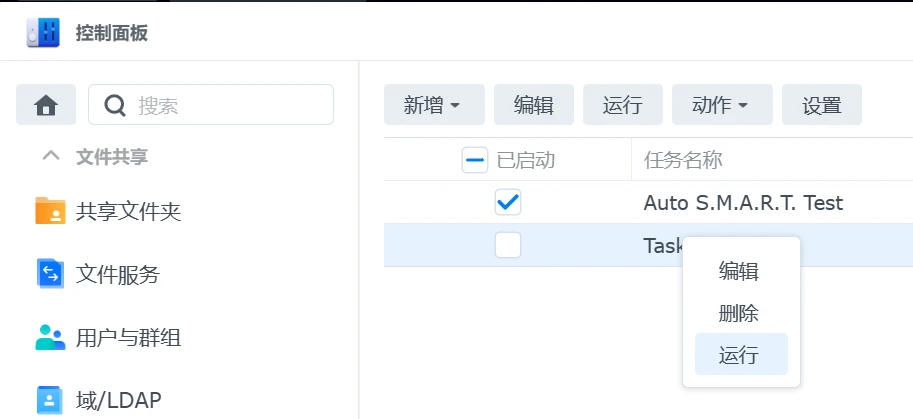
Task: Click the 运行 toolbar button
Action: click(x=622, y=105)
